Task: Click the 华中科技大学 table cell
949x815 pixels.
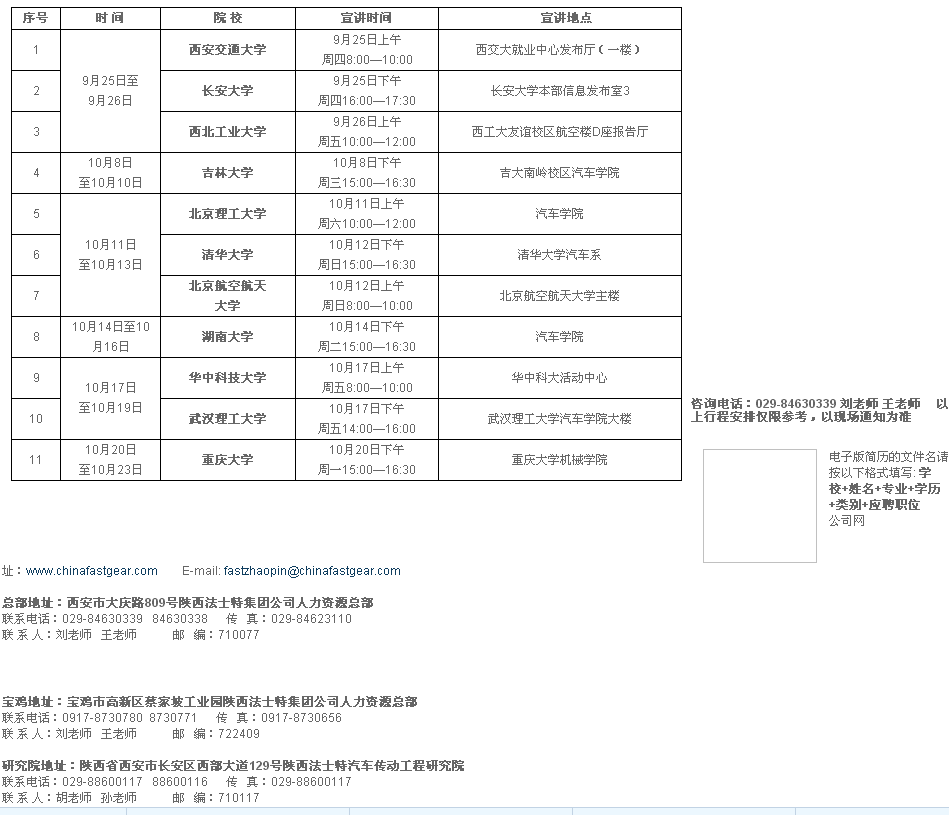Action: pyautogui.click(x=227, y=377)
